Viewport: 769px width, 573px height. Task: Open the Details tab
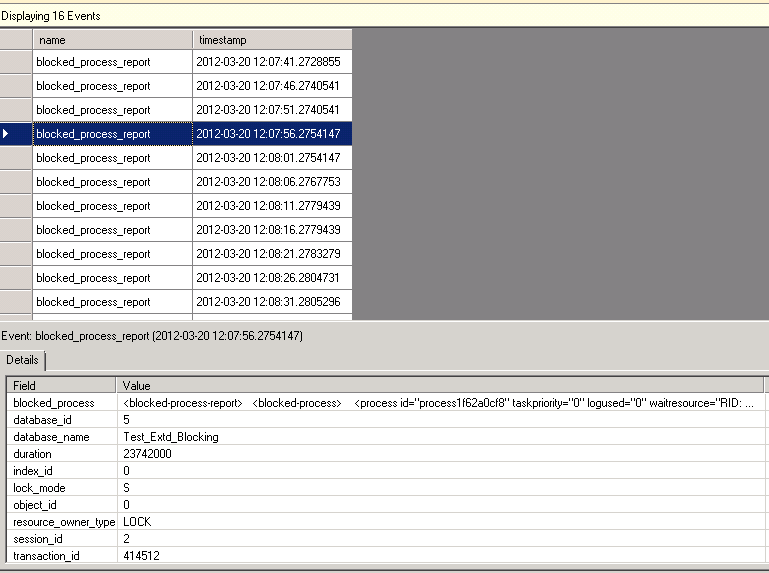tap(22, 359)
